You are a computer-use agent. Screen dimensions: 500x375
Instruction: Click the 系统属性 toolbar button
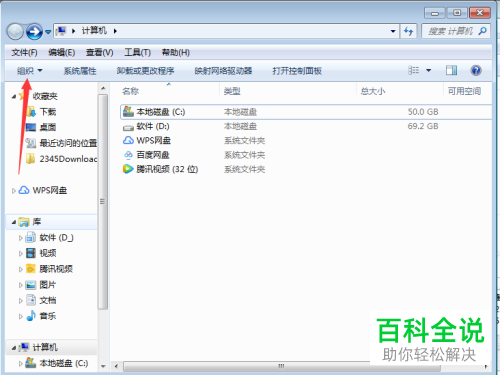tap(80, 71)
